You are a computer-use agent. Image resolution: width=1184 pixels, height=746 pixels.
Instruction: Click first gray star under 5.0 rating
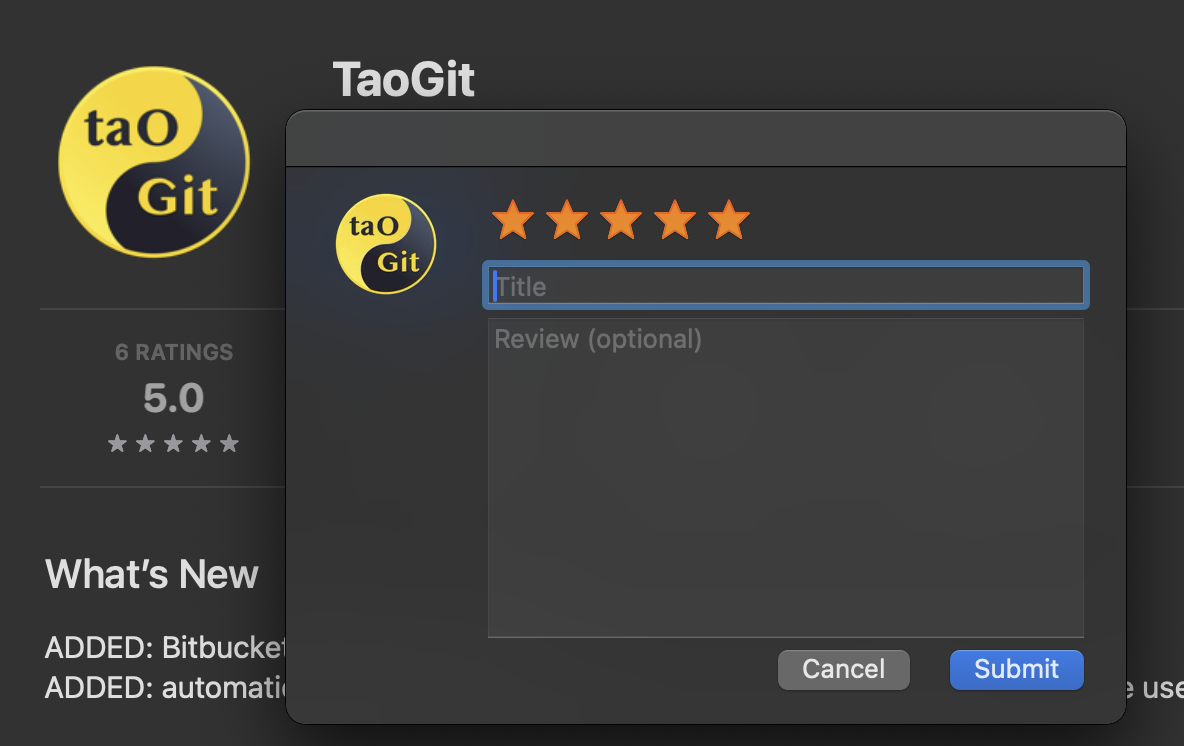[x=117, y=443]
